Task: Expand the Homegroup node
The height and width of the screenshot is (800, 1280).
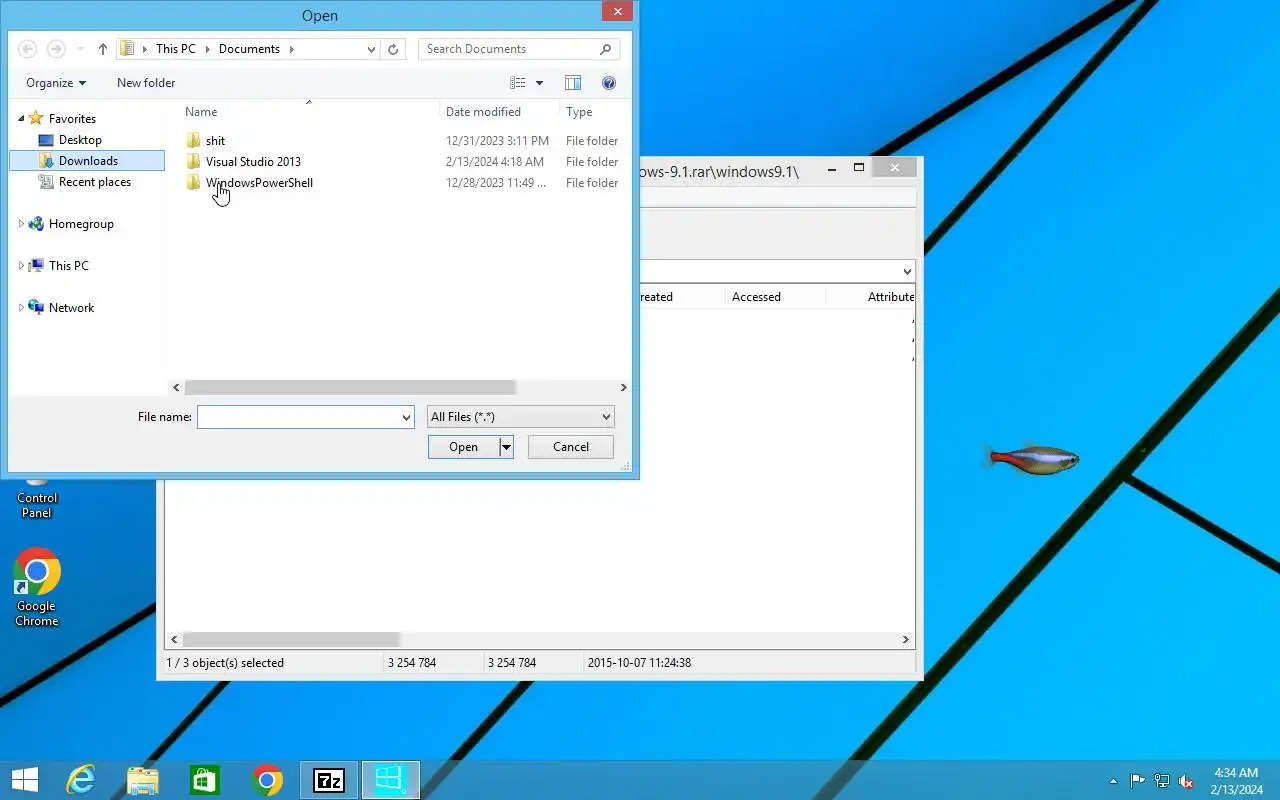Action: (x=21, y=224)
